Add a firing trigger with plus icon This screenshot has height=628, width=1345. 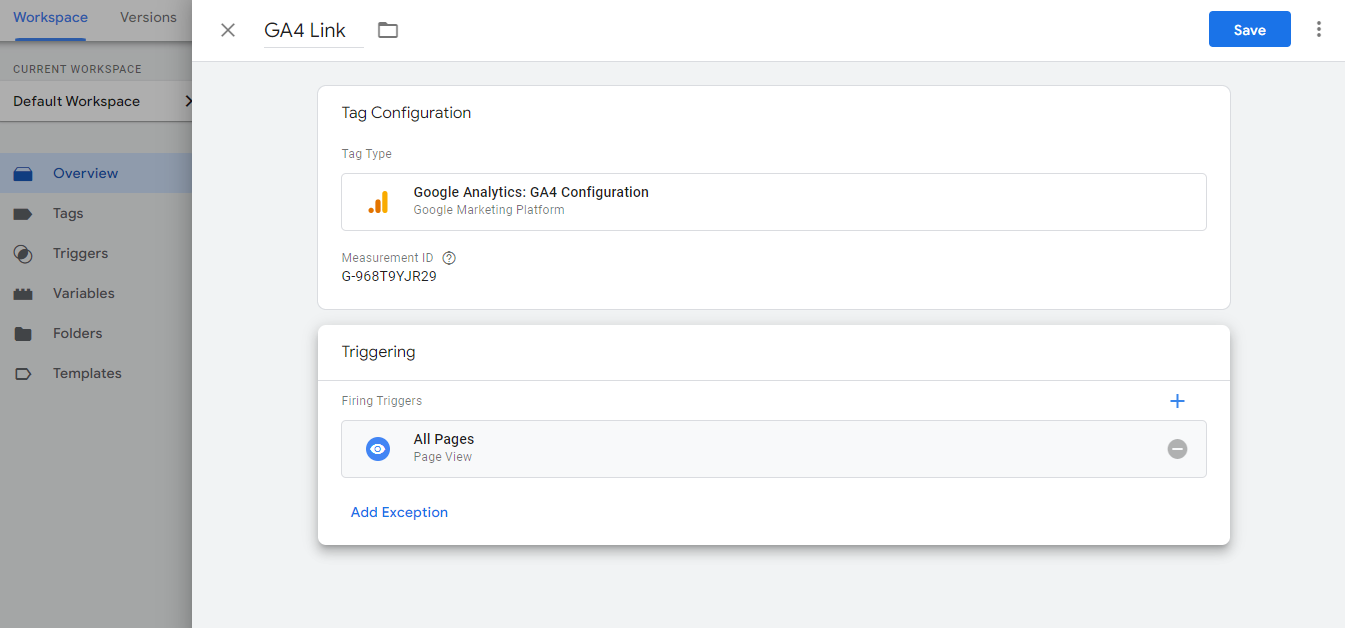(x=1177, y=401)
